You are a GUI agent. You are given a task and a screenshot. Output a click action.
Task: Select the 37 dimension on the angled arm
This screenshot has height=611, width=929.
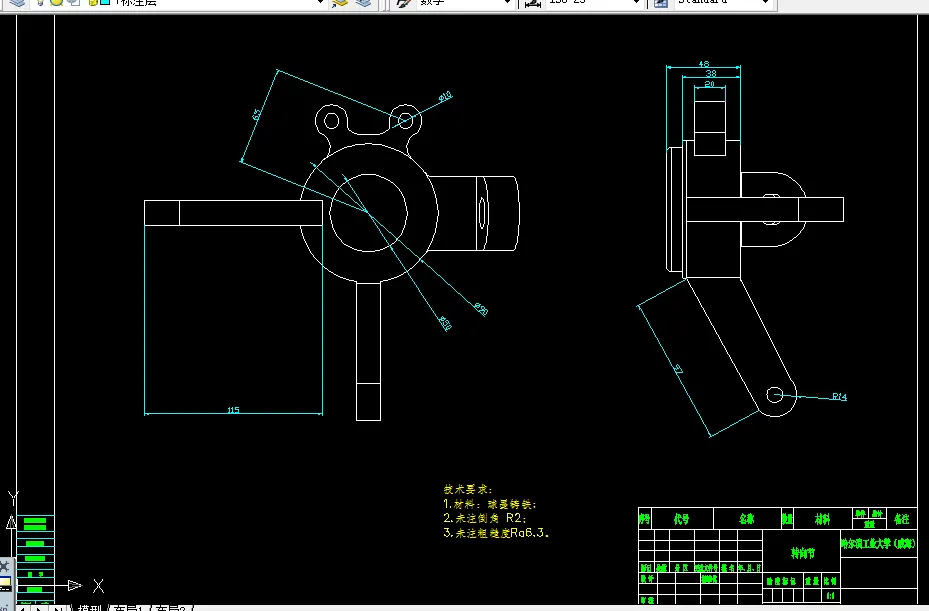678,370
